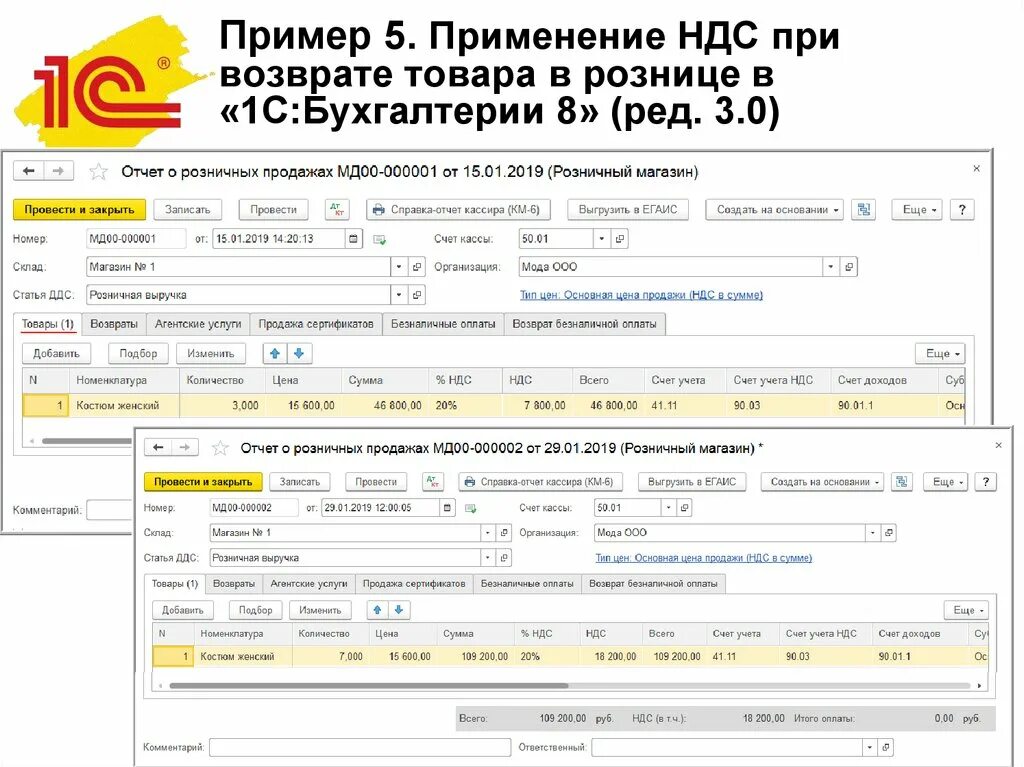Expand Ответственный dropdown in second window
1024x767 pixels.
pos(869,747)
